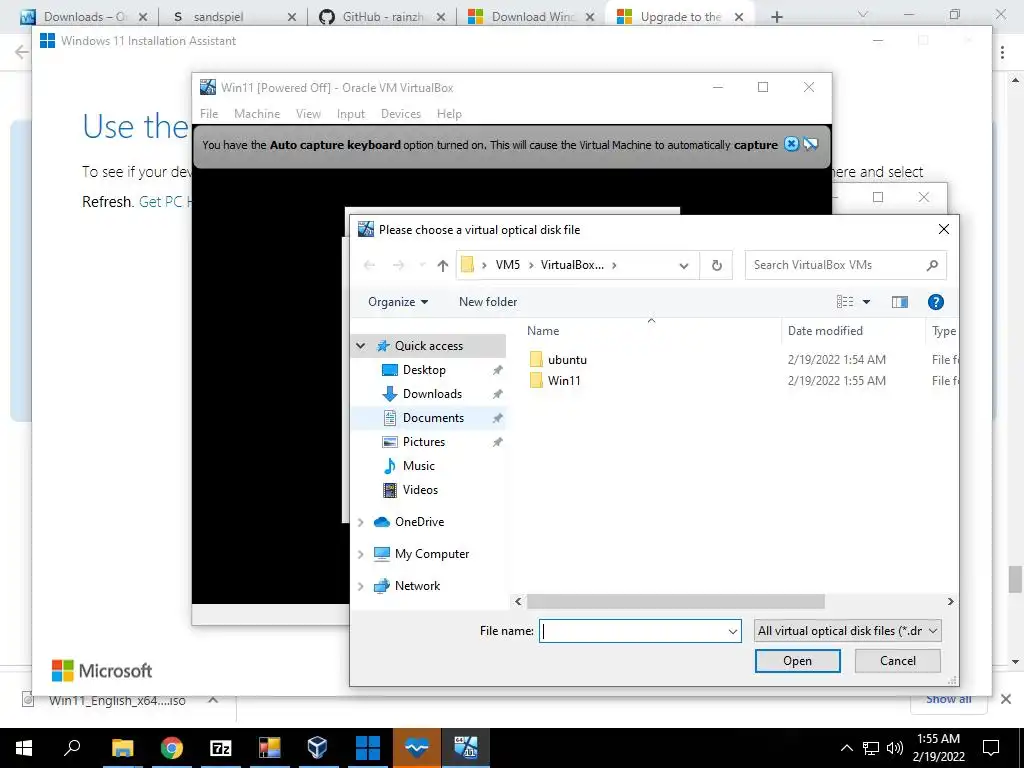Click the Back arrow in file dialog
This screenshot has width=1024, height=768.
[370, 265]
